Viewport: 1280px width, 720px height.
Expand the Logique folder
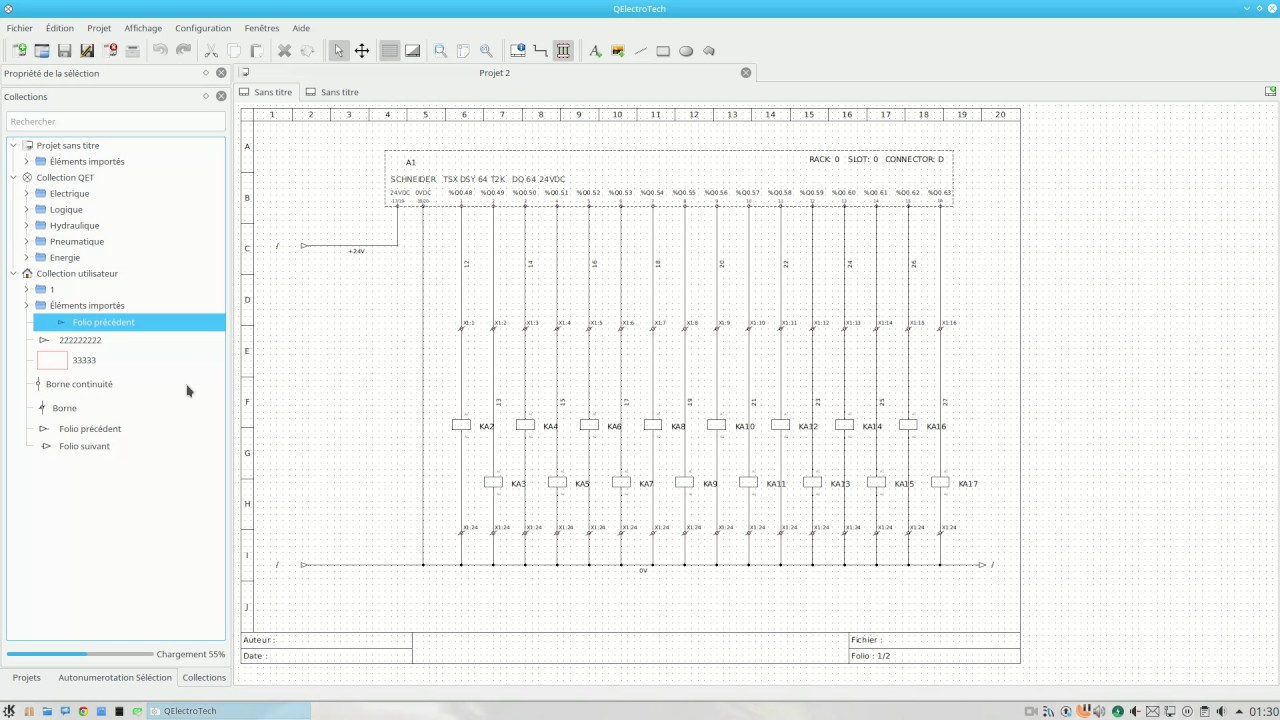tap(27, 209)
